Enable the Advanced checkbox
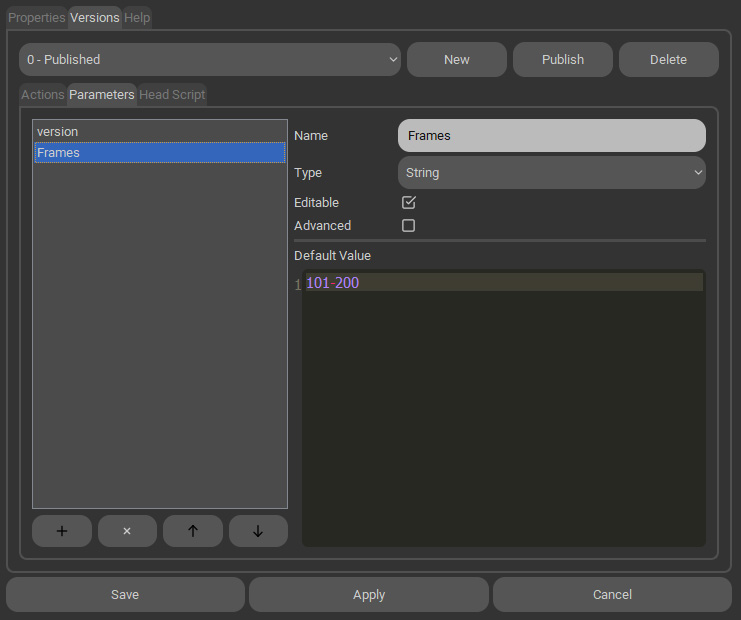 pyautogui.click(x=408, y=226)
